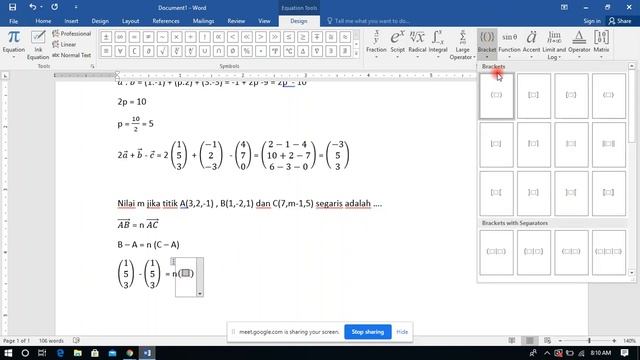Insert the plus-minus symbol
640x360 pixels.
coord(106,37)
